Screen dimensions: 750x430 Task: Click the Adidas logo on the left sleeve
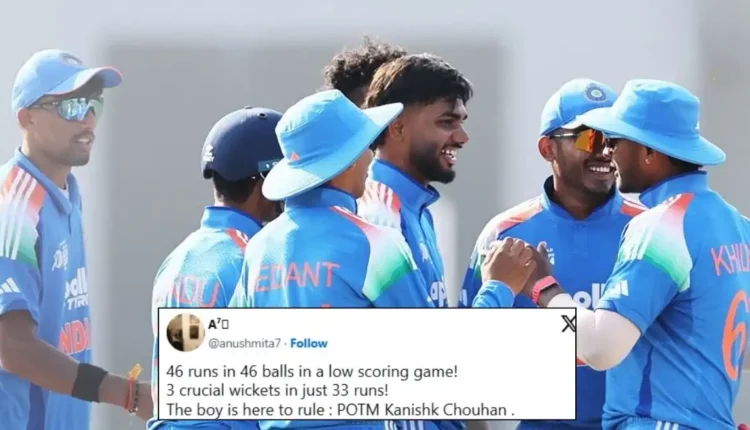click(9, 287)
